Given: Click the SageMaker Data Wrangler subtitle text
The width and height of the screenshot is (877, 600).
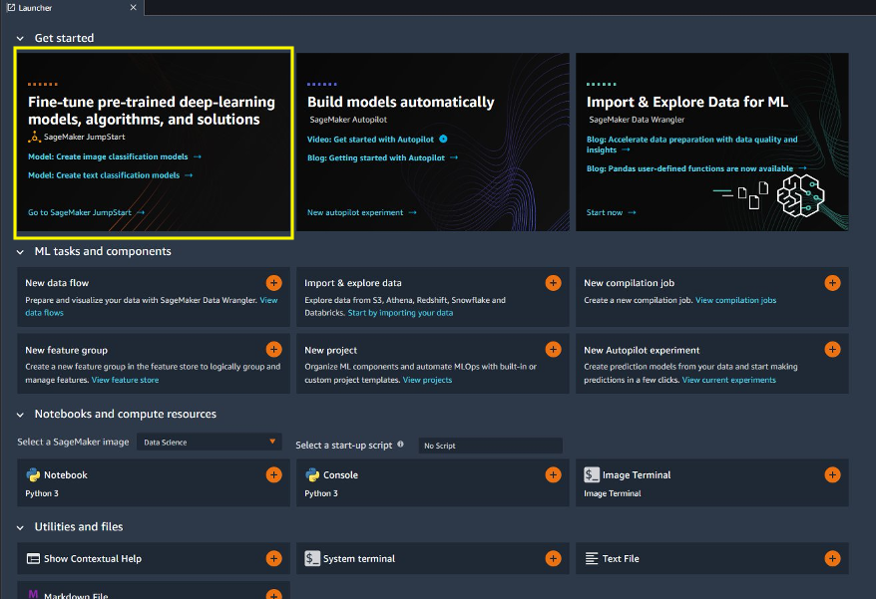Looking at the screenshot, I should [x=636, y=119].
